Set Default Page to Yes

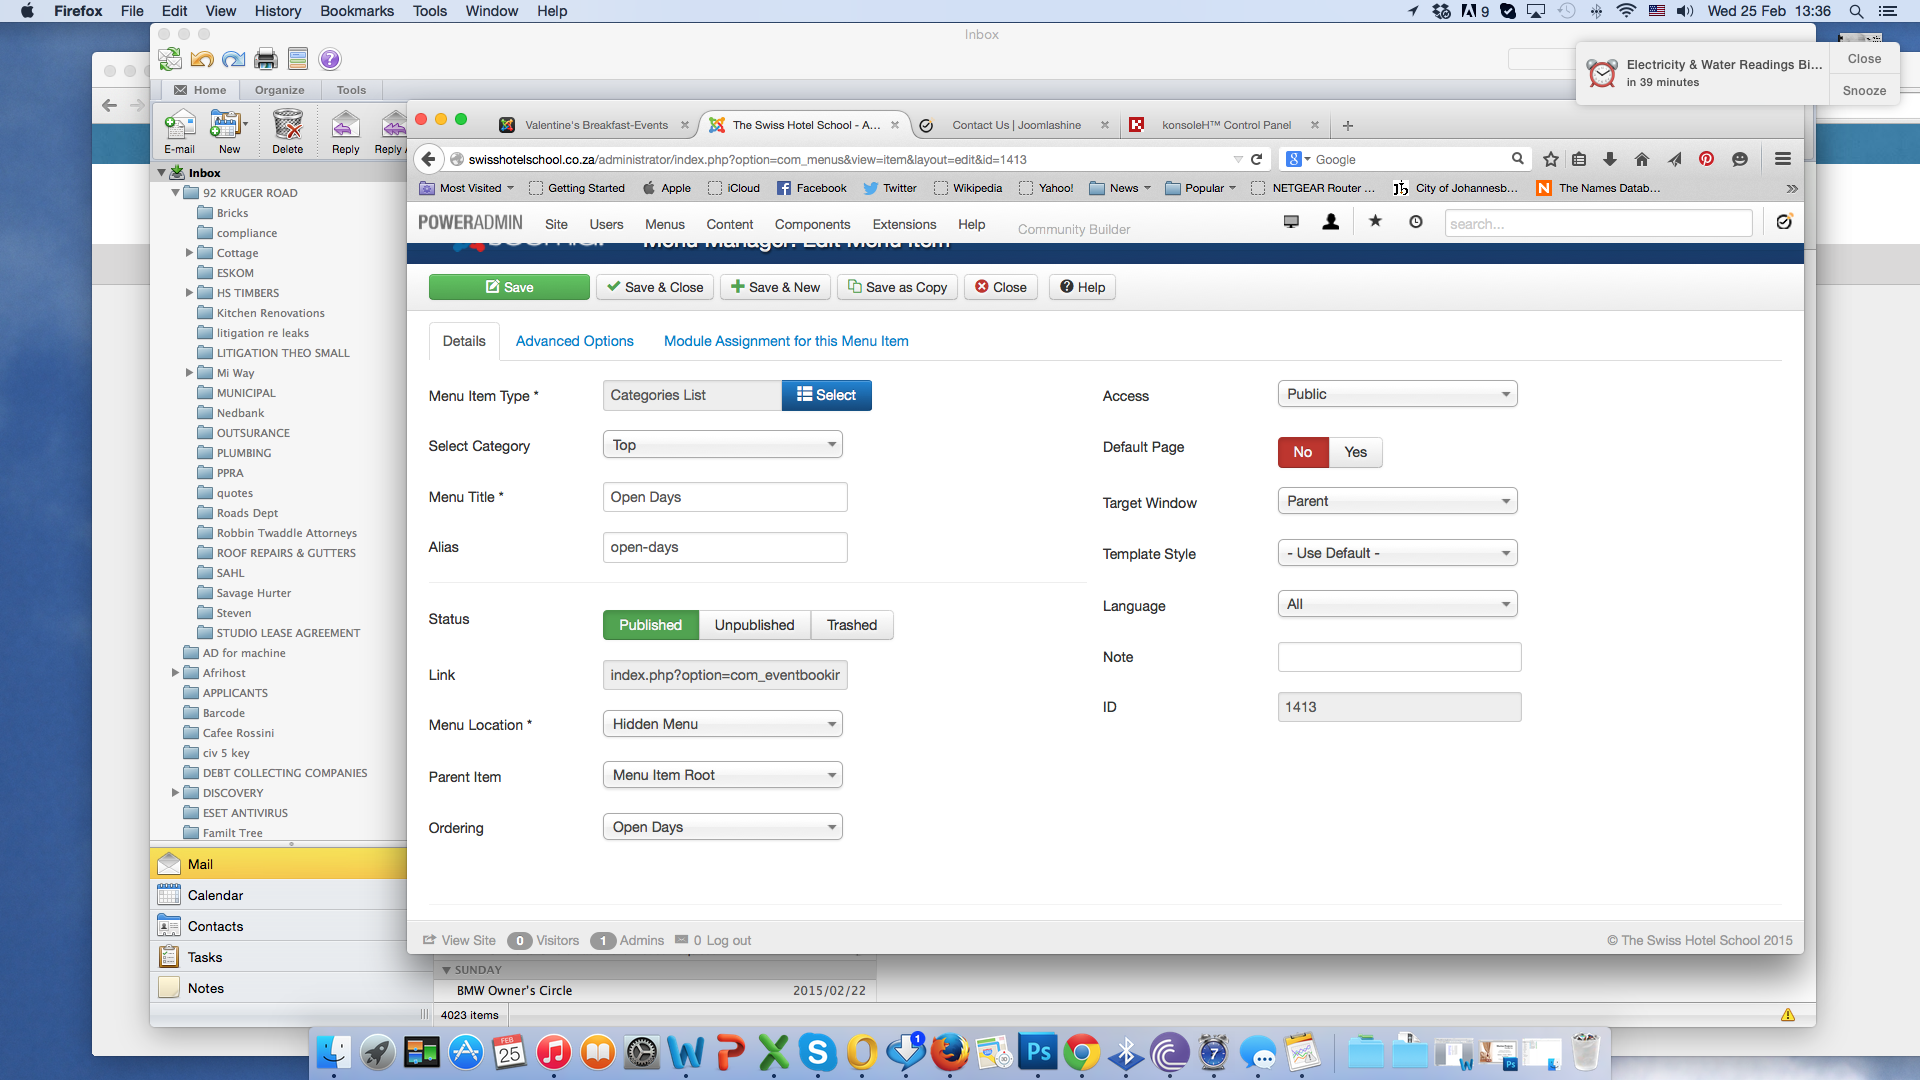pyautogui.click(x=1355, y=452)
